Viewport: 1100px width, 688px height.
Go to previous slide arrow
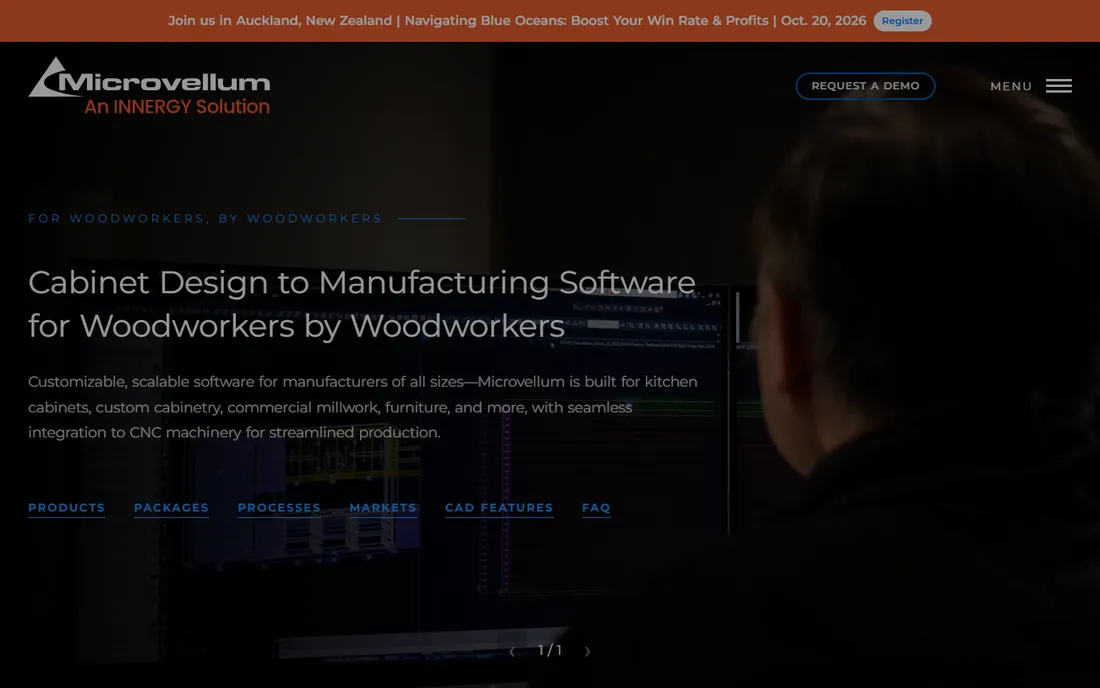[512, 652]
